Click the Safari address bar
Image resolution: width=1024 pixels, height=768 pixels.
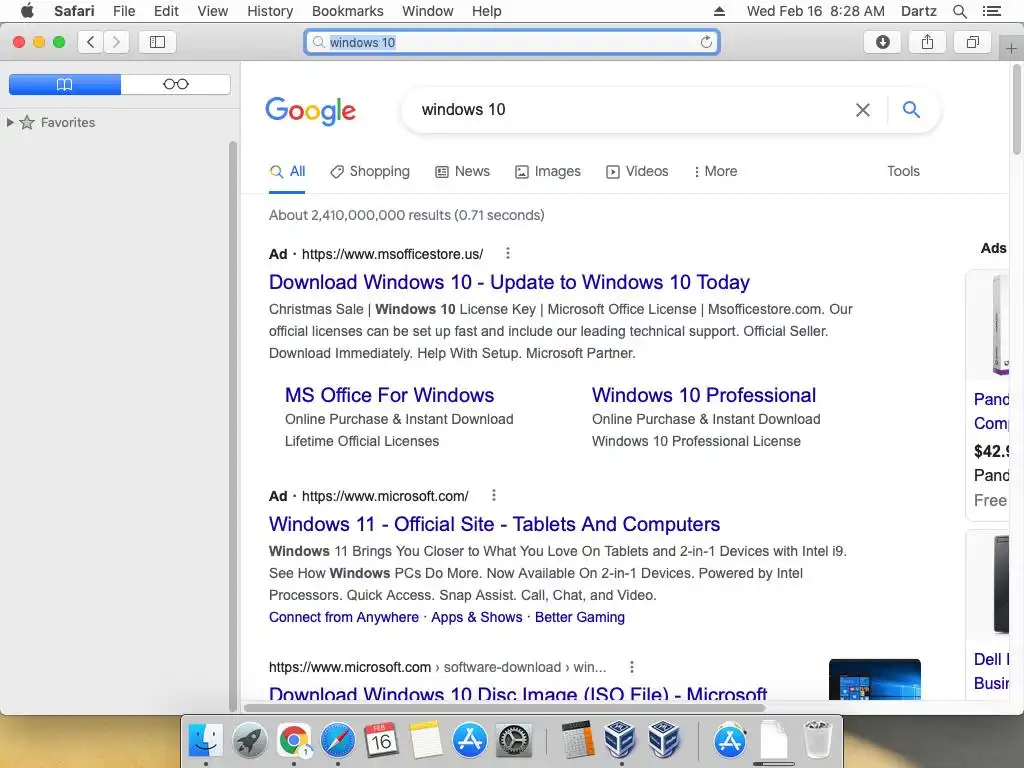[x=512, y=42]
